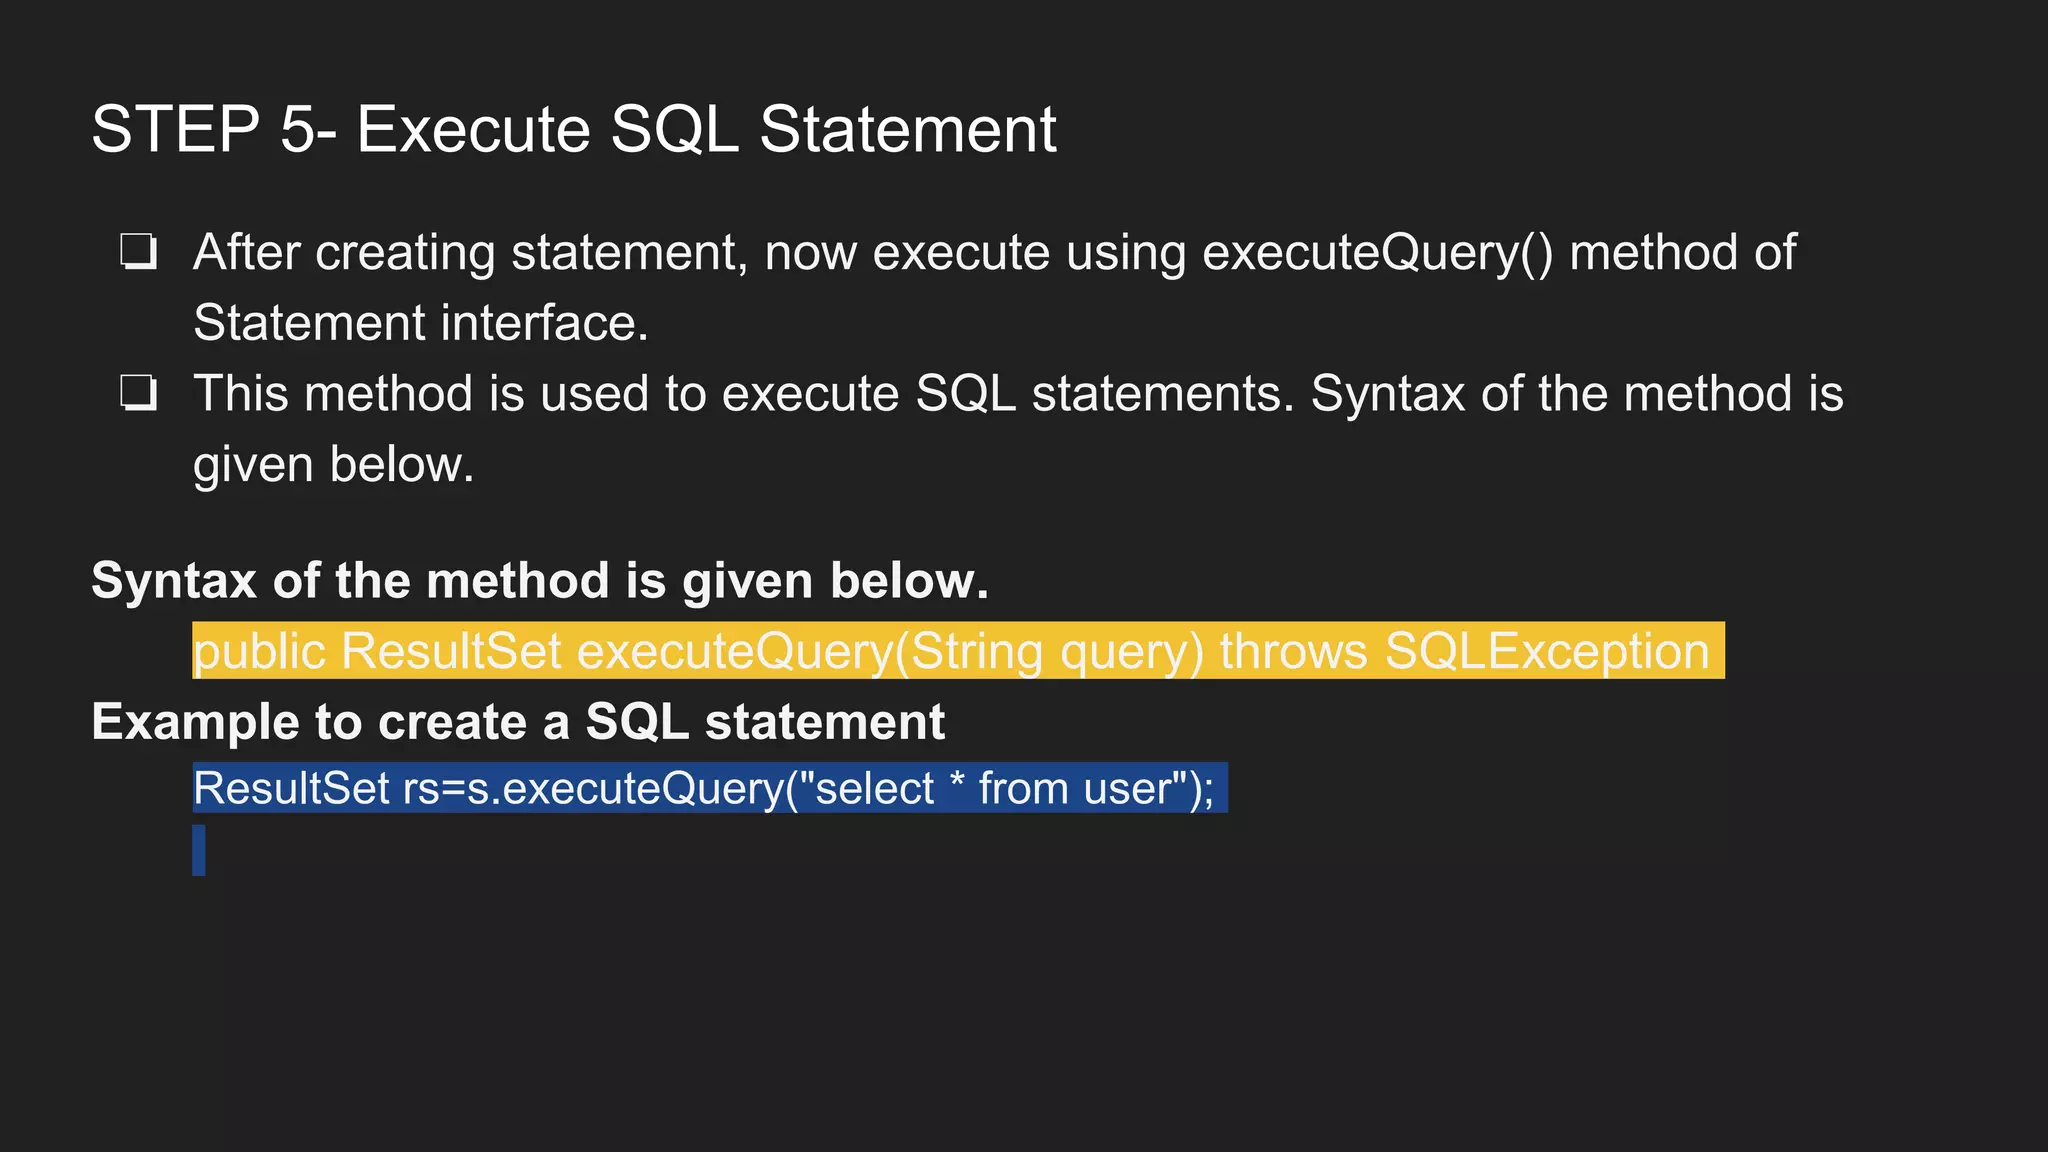Viewport: 2048px width, 1152px height.
Task: Click the non-bold "given below." line under the bullets
Action: pyautogui.click(x=333, y=465)
